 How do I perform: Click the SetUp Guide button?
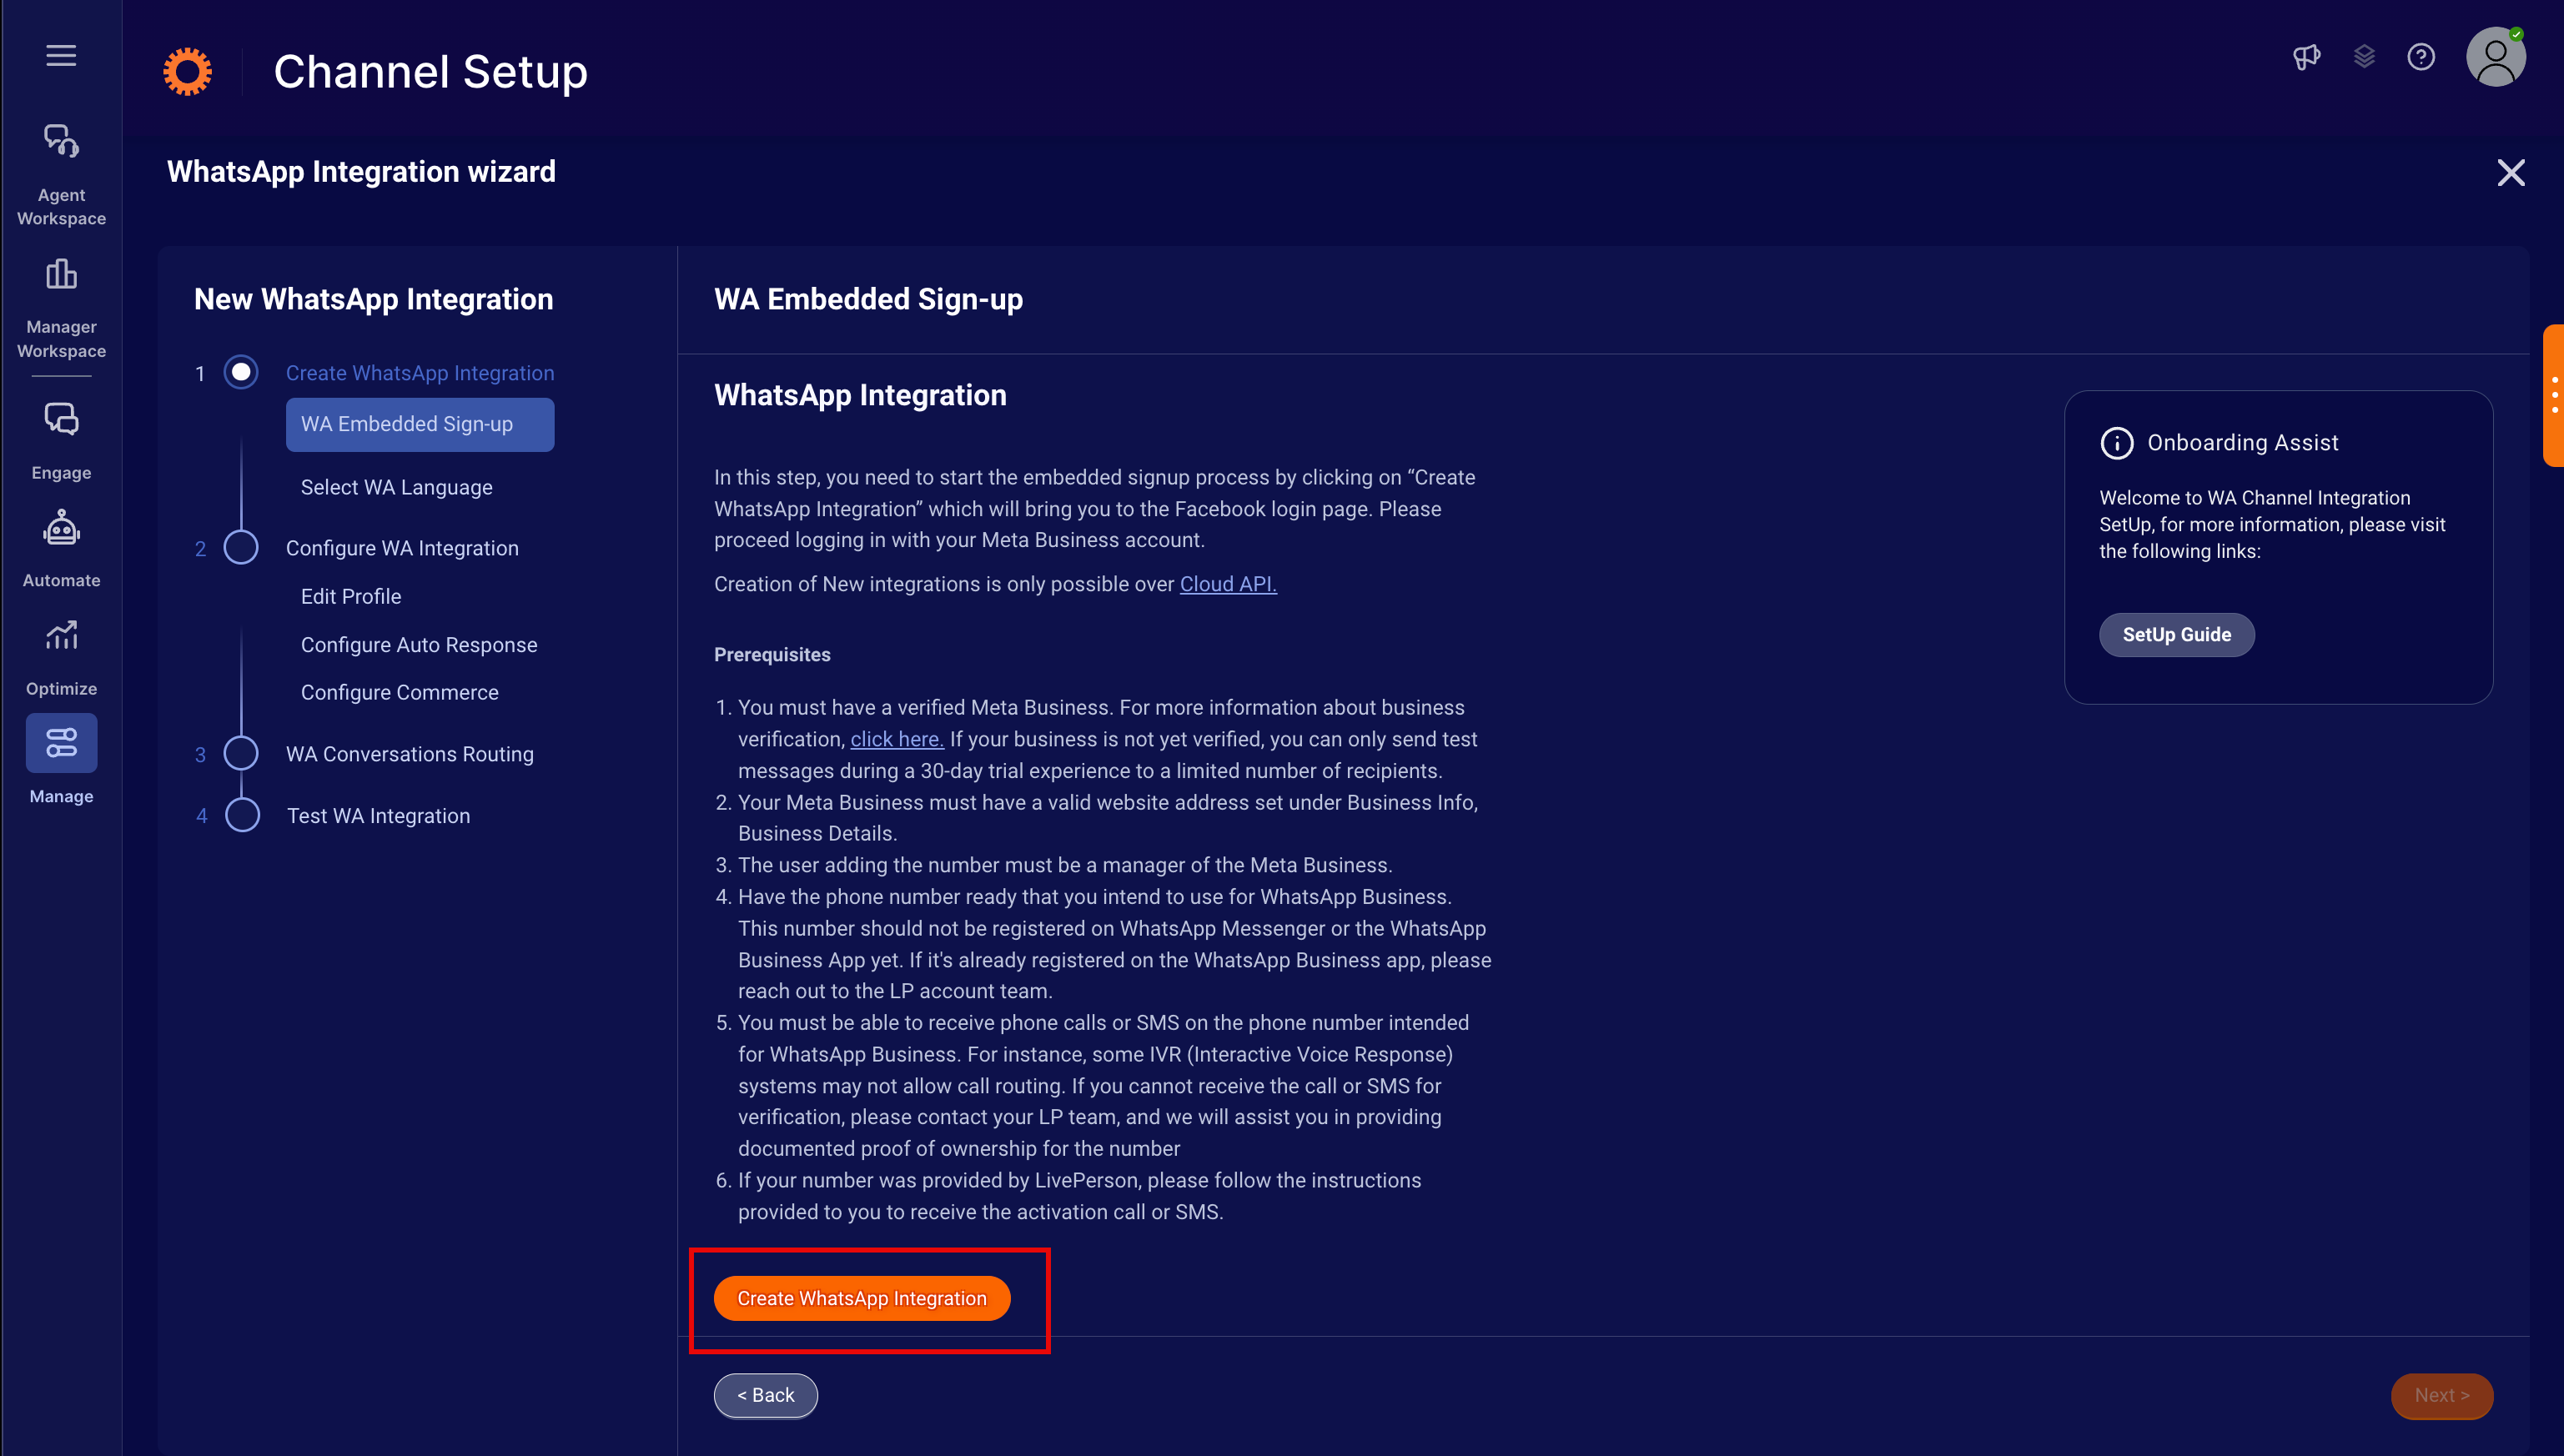pyautogui.click(x=2177, y=634)
